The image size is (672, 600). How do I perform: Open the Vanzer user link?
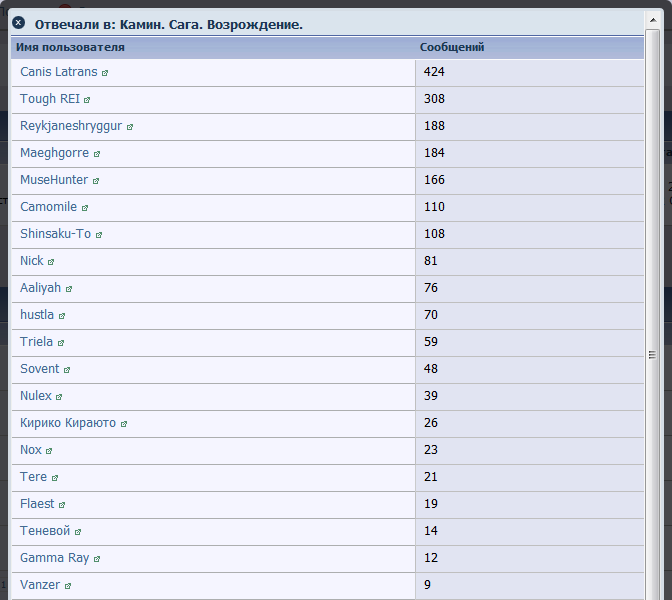coord(40,585)
